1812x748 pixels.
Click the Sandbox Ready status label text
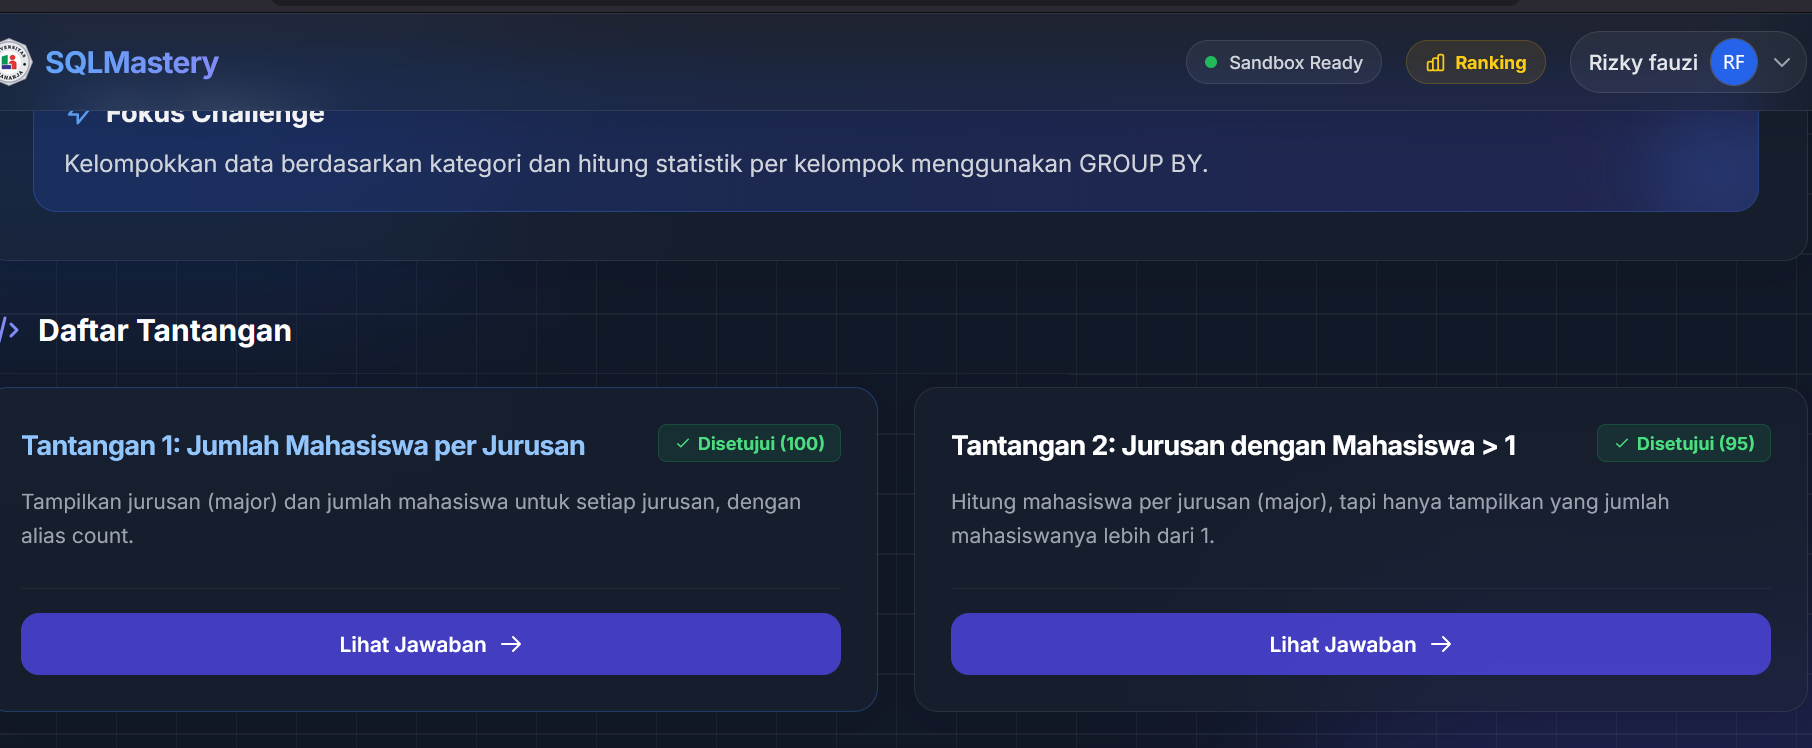pyautogui.click(x=1295, y=62)
